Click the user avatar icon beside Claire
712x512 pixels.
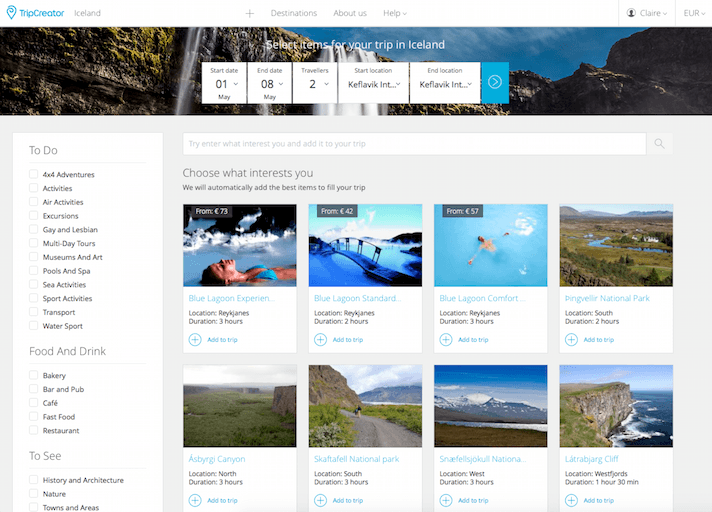(631, 13)
